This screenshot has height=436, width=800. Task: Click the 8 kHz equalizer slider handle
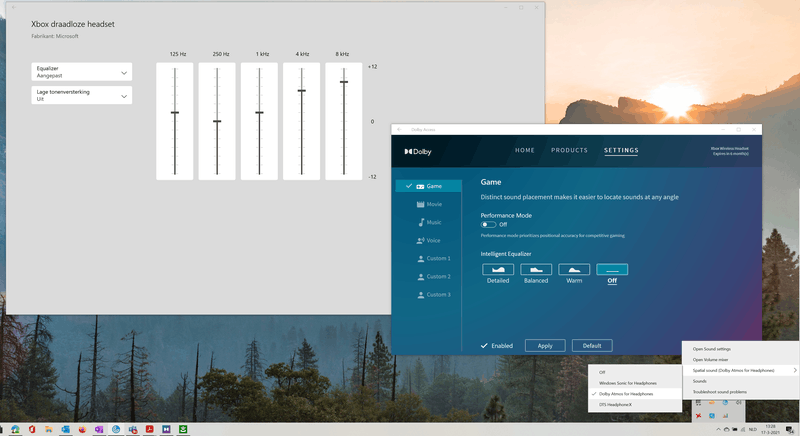point(344,82)
